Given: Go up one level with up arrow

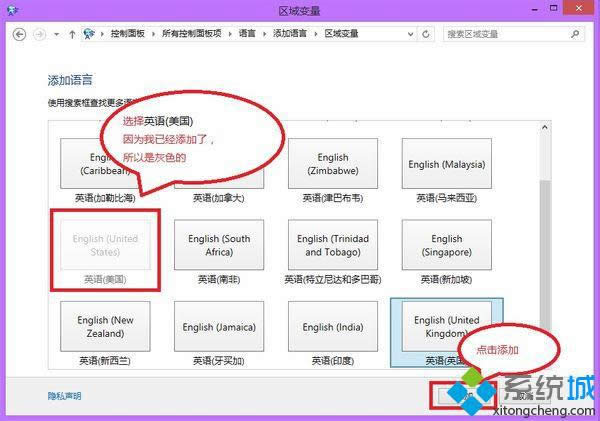Looking at the screenshot, I should click(72, 34).
